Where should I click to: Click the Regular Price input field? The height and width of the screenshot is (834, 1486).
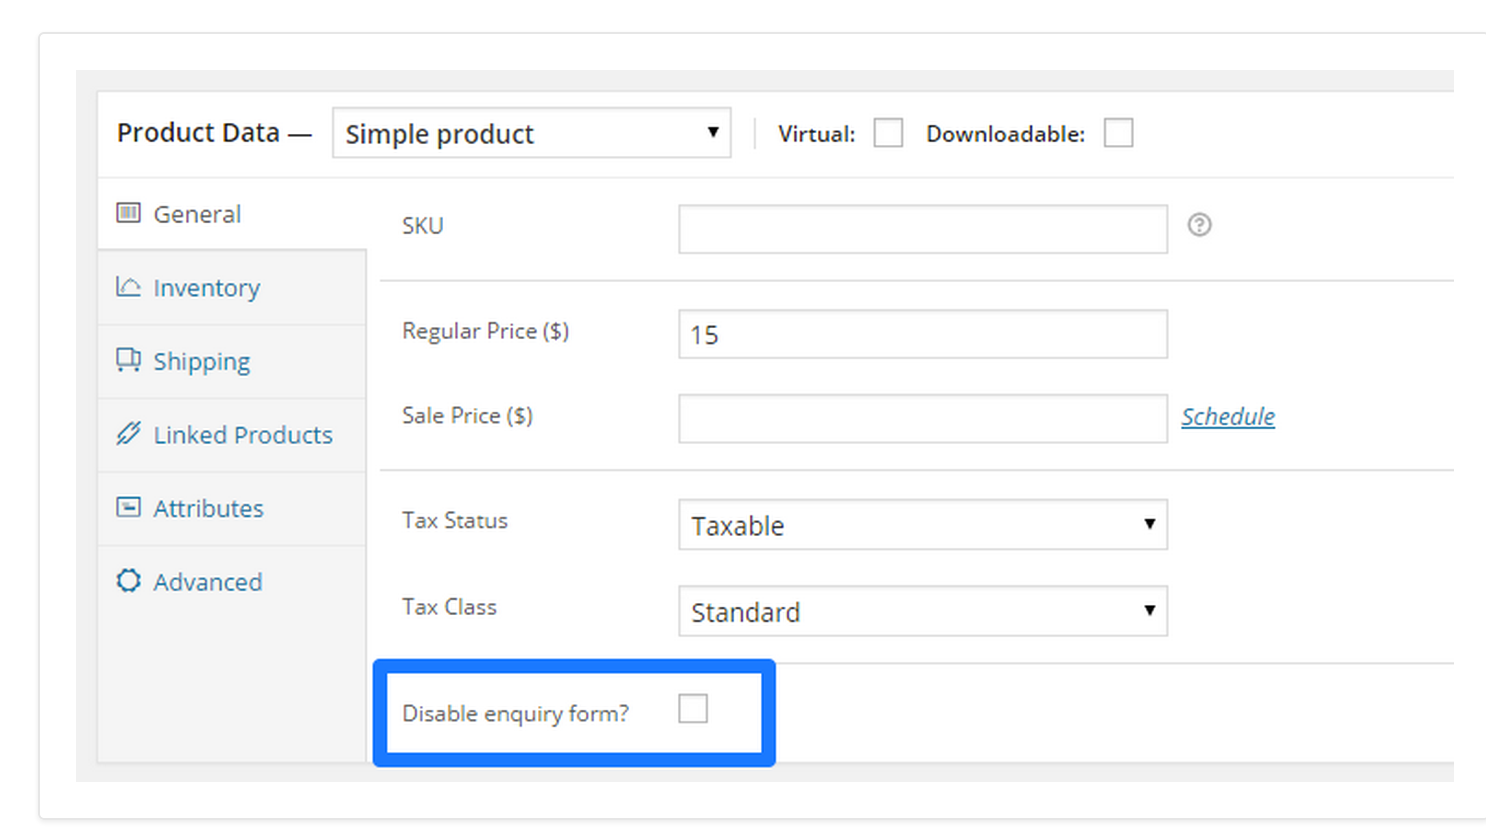click(x=922, y=334)
